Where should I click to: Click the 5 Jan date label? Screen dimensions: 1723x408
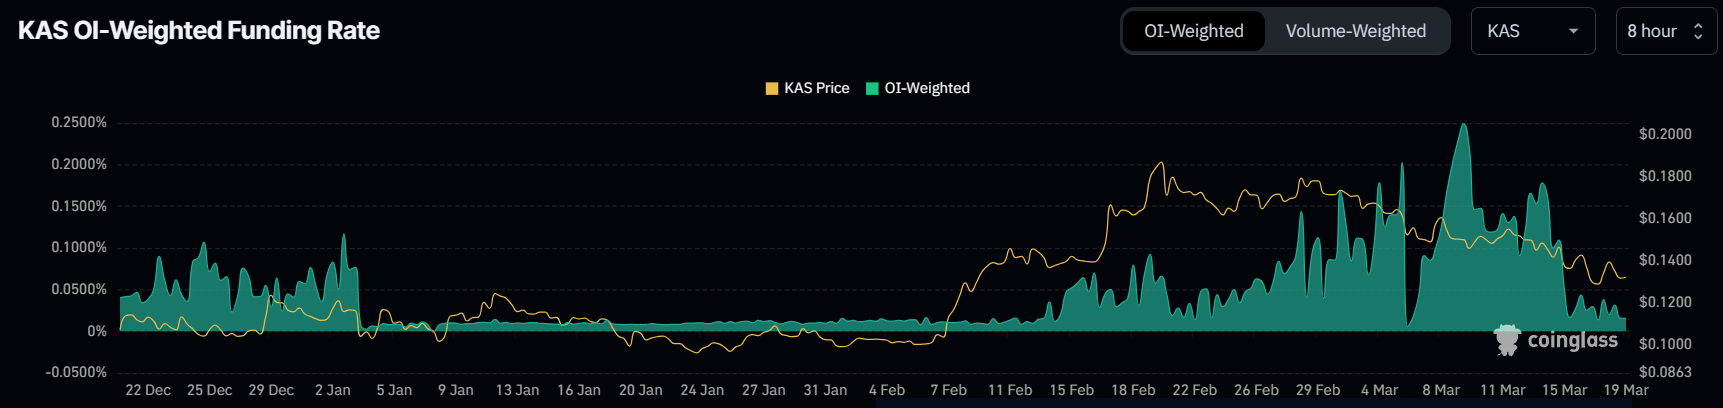point(394,390)
